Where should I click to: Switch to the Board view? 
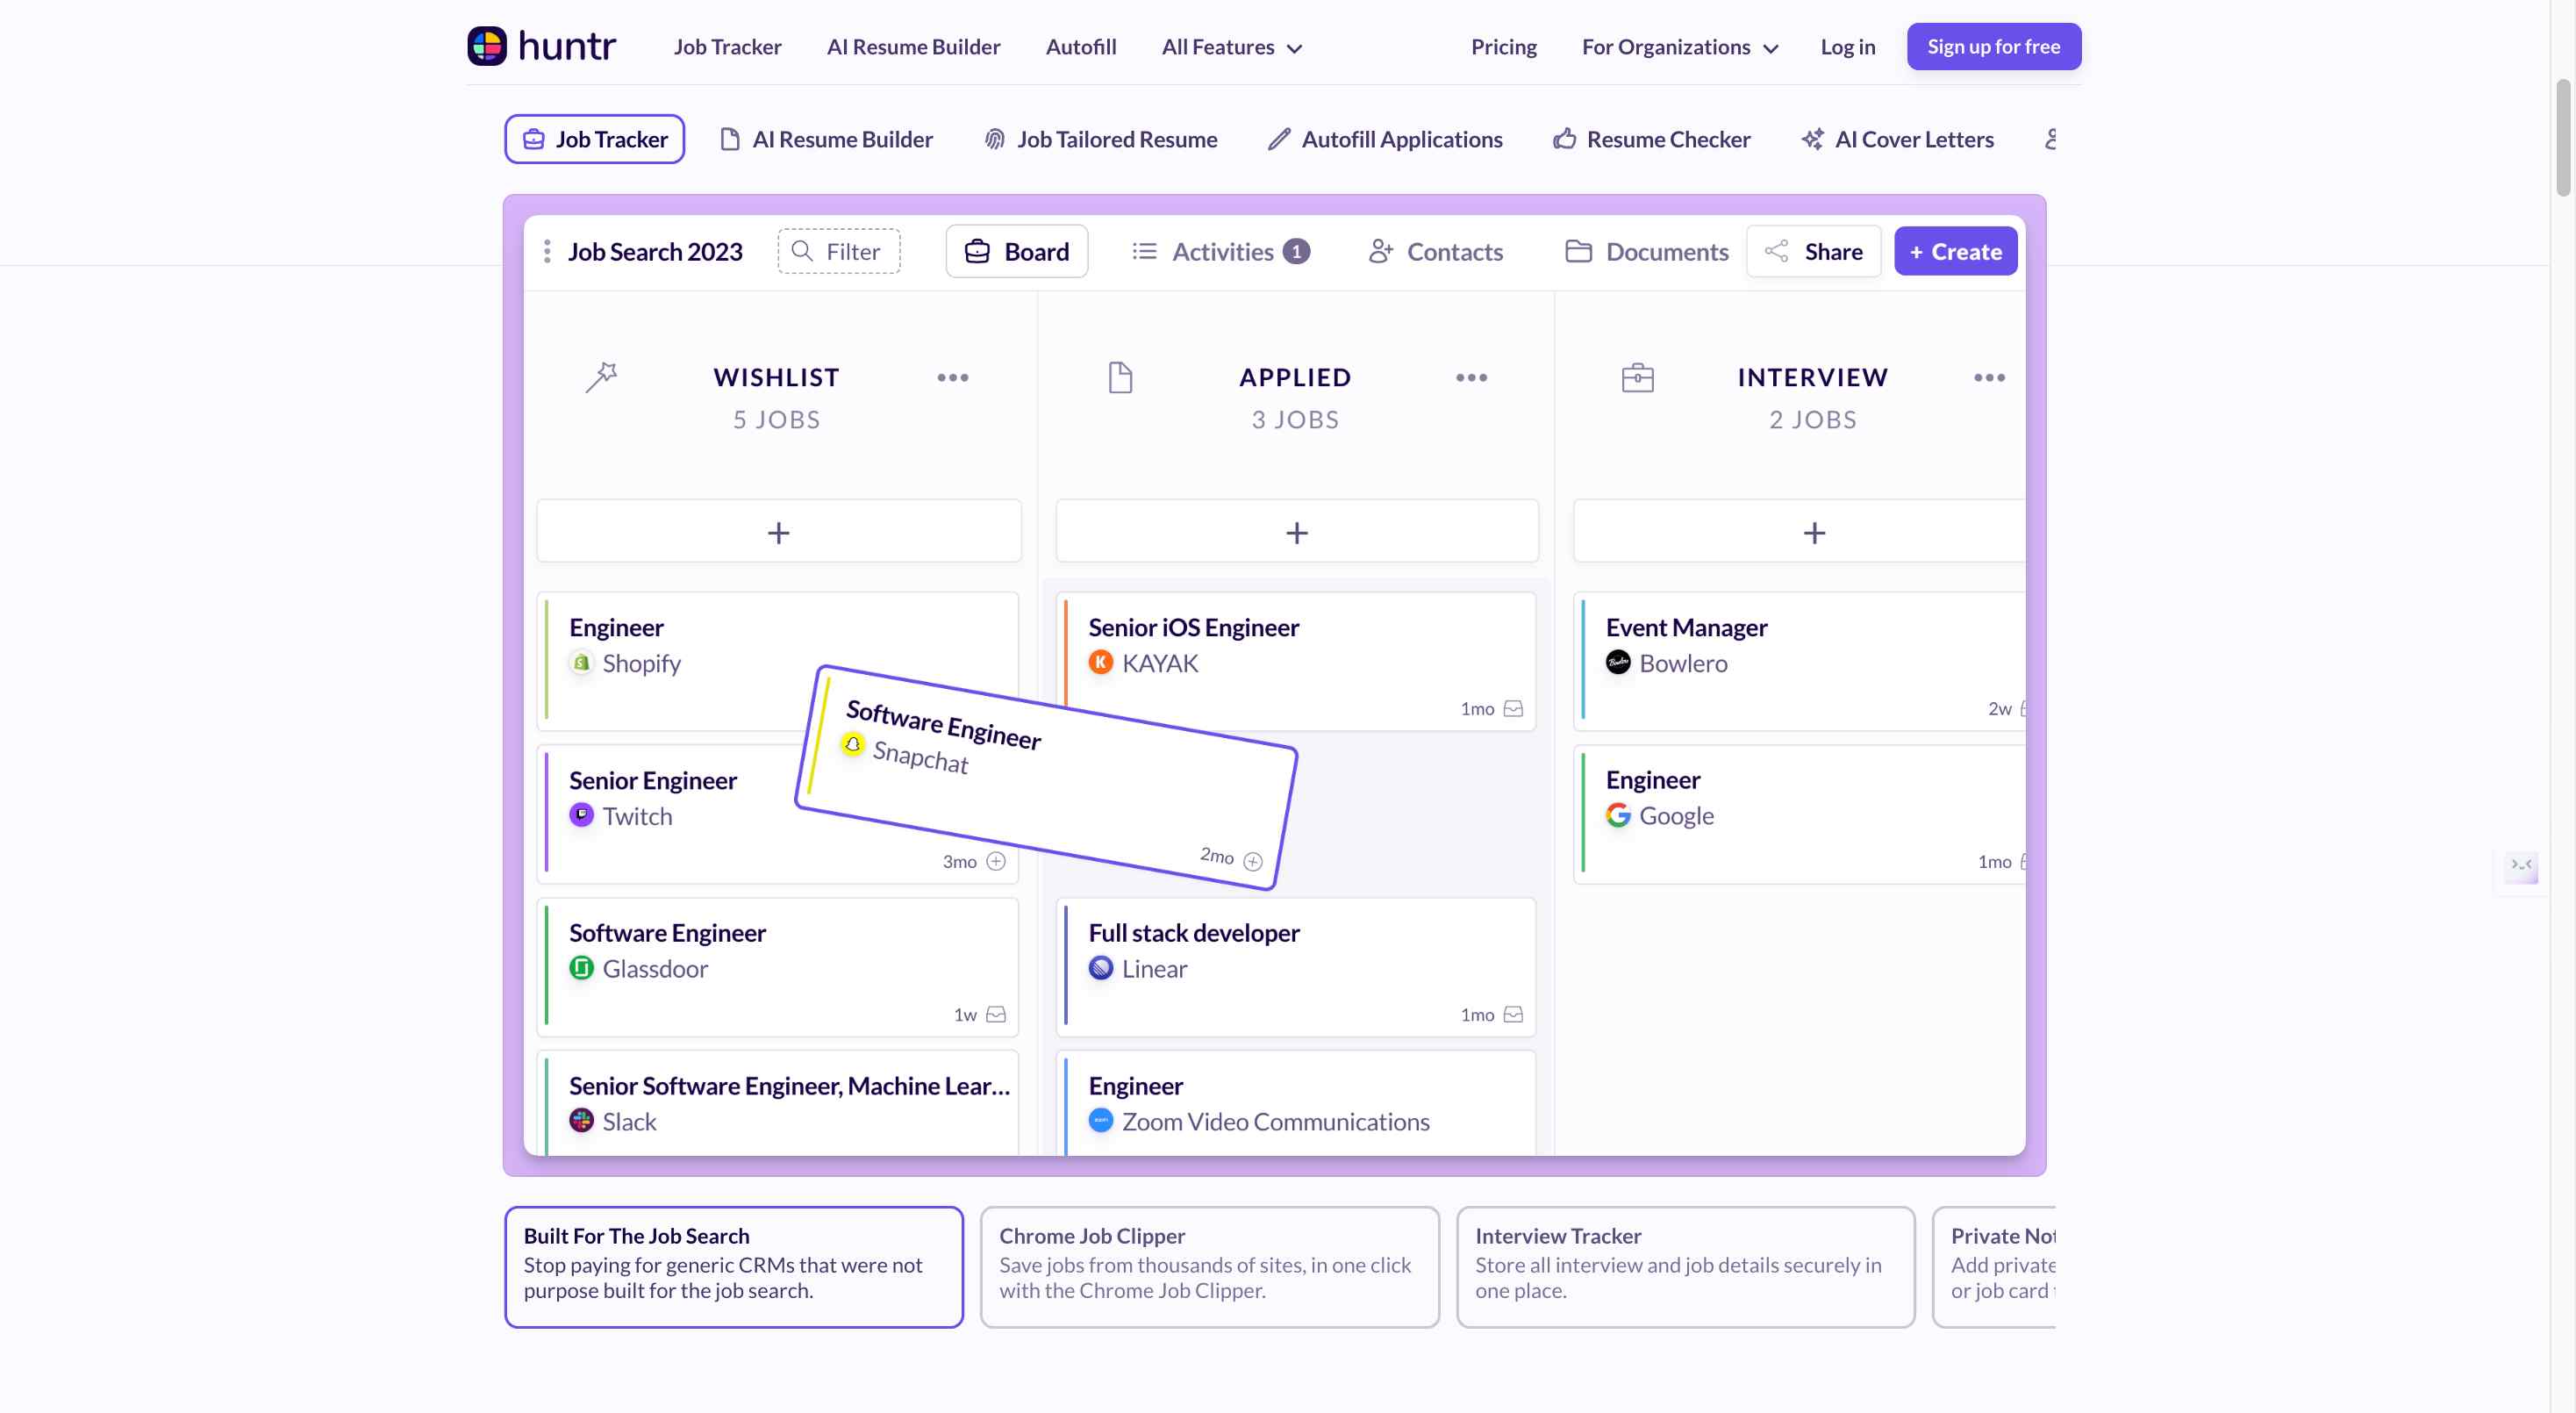[1016, 251]
